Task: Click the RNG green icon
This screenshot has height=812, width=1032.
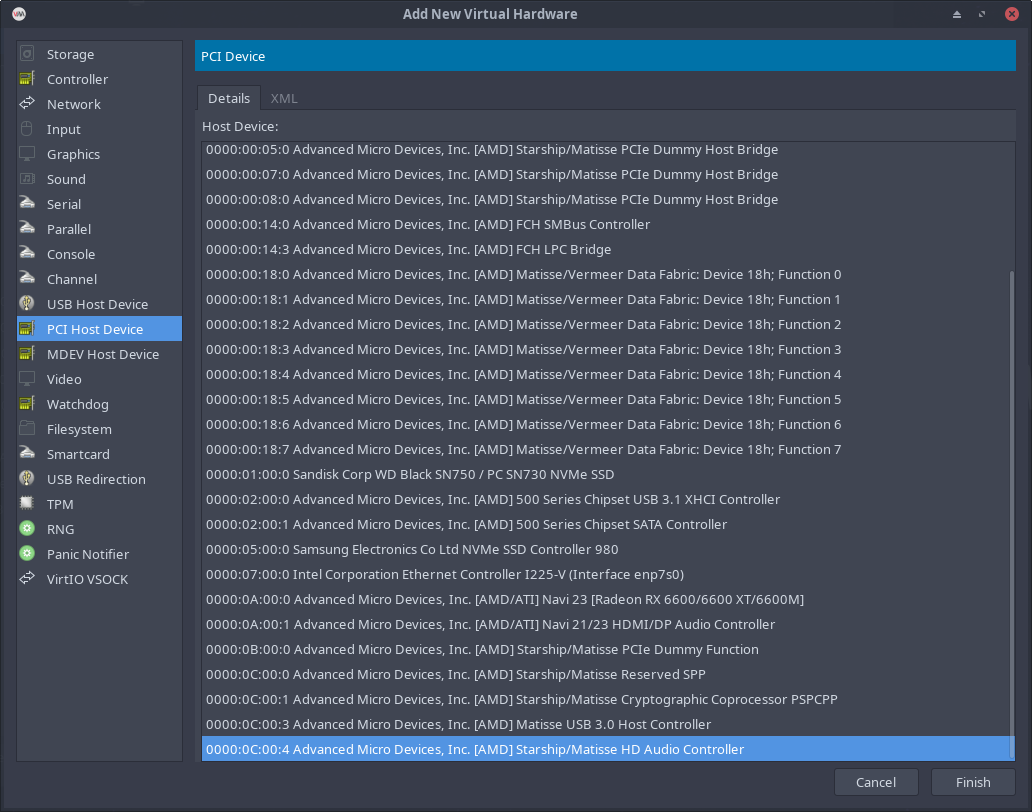Action: 27,529
